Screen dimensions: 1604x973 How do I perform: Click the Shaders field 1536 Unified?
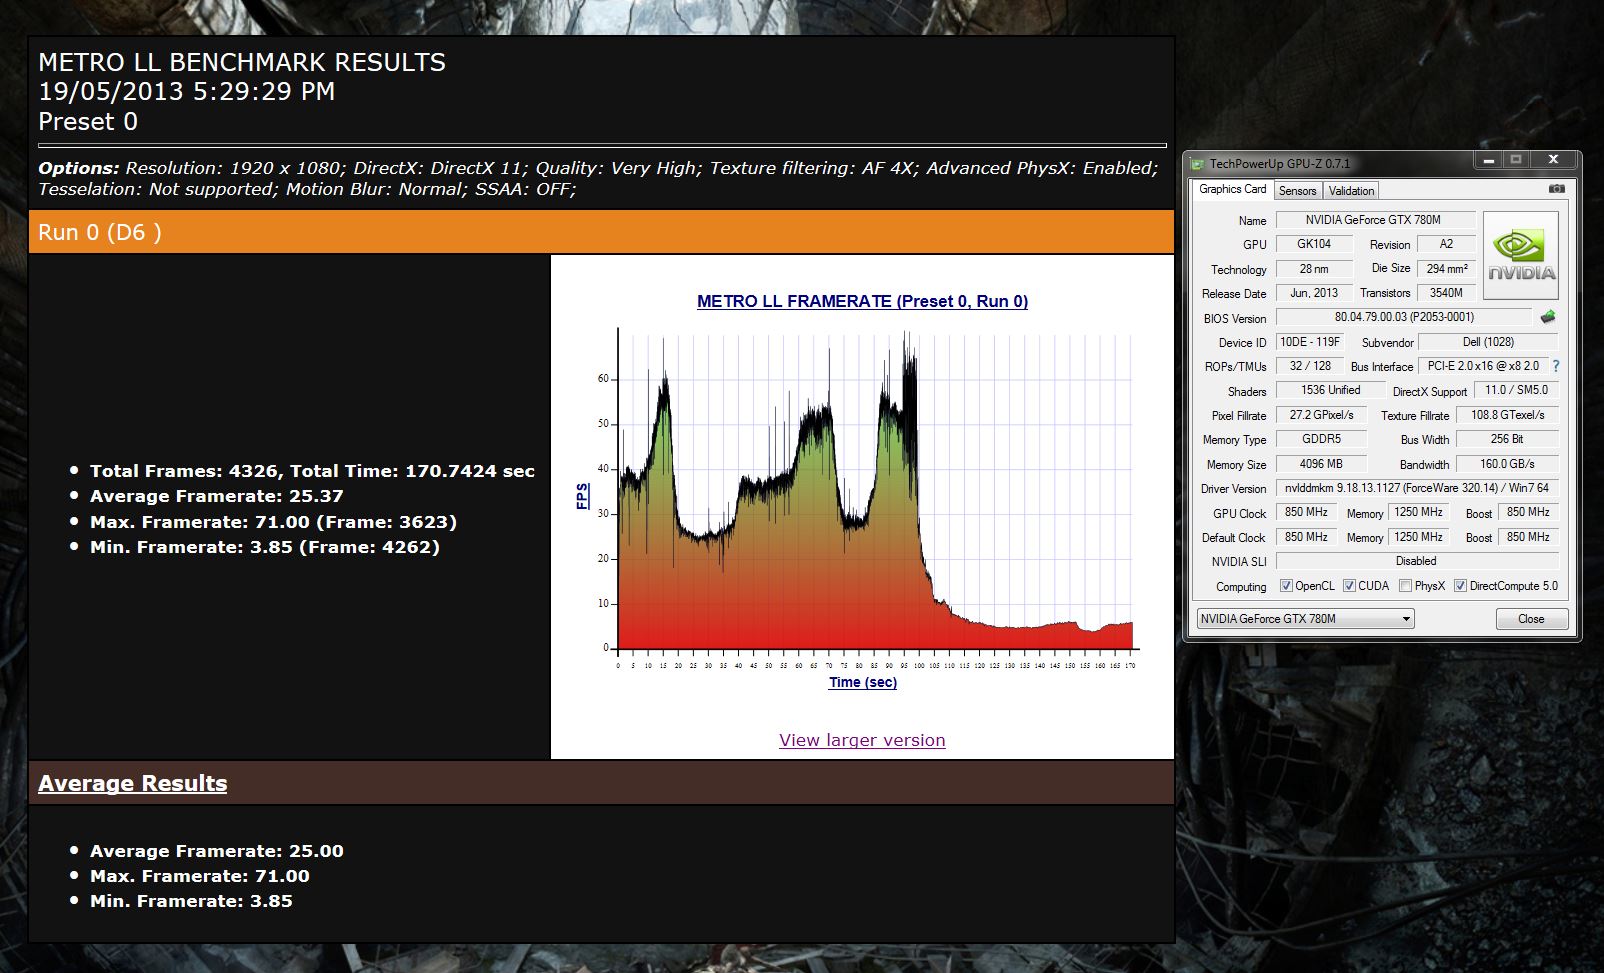(x=1330, y=390)
